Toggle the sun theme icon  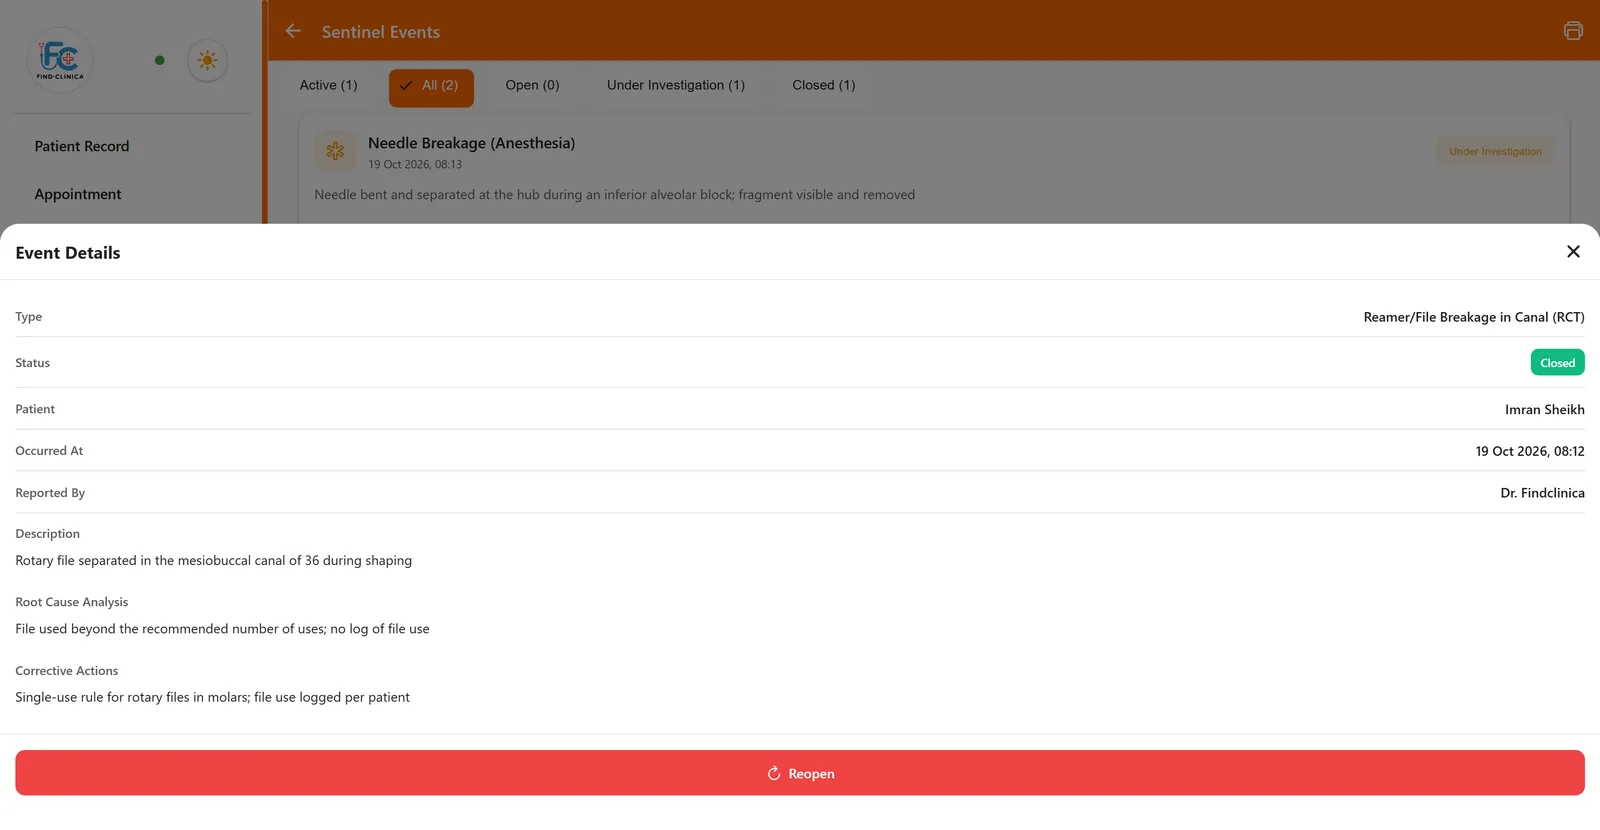point(208,60)
